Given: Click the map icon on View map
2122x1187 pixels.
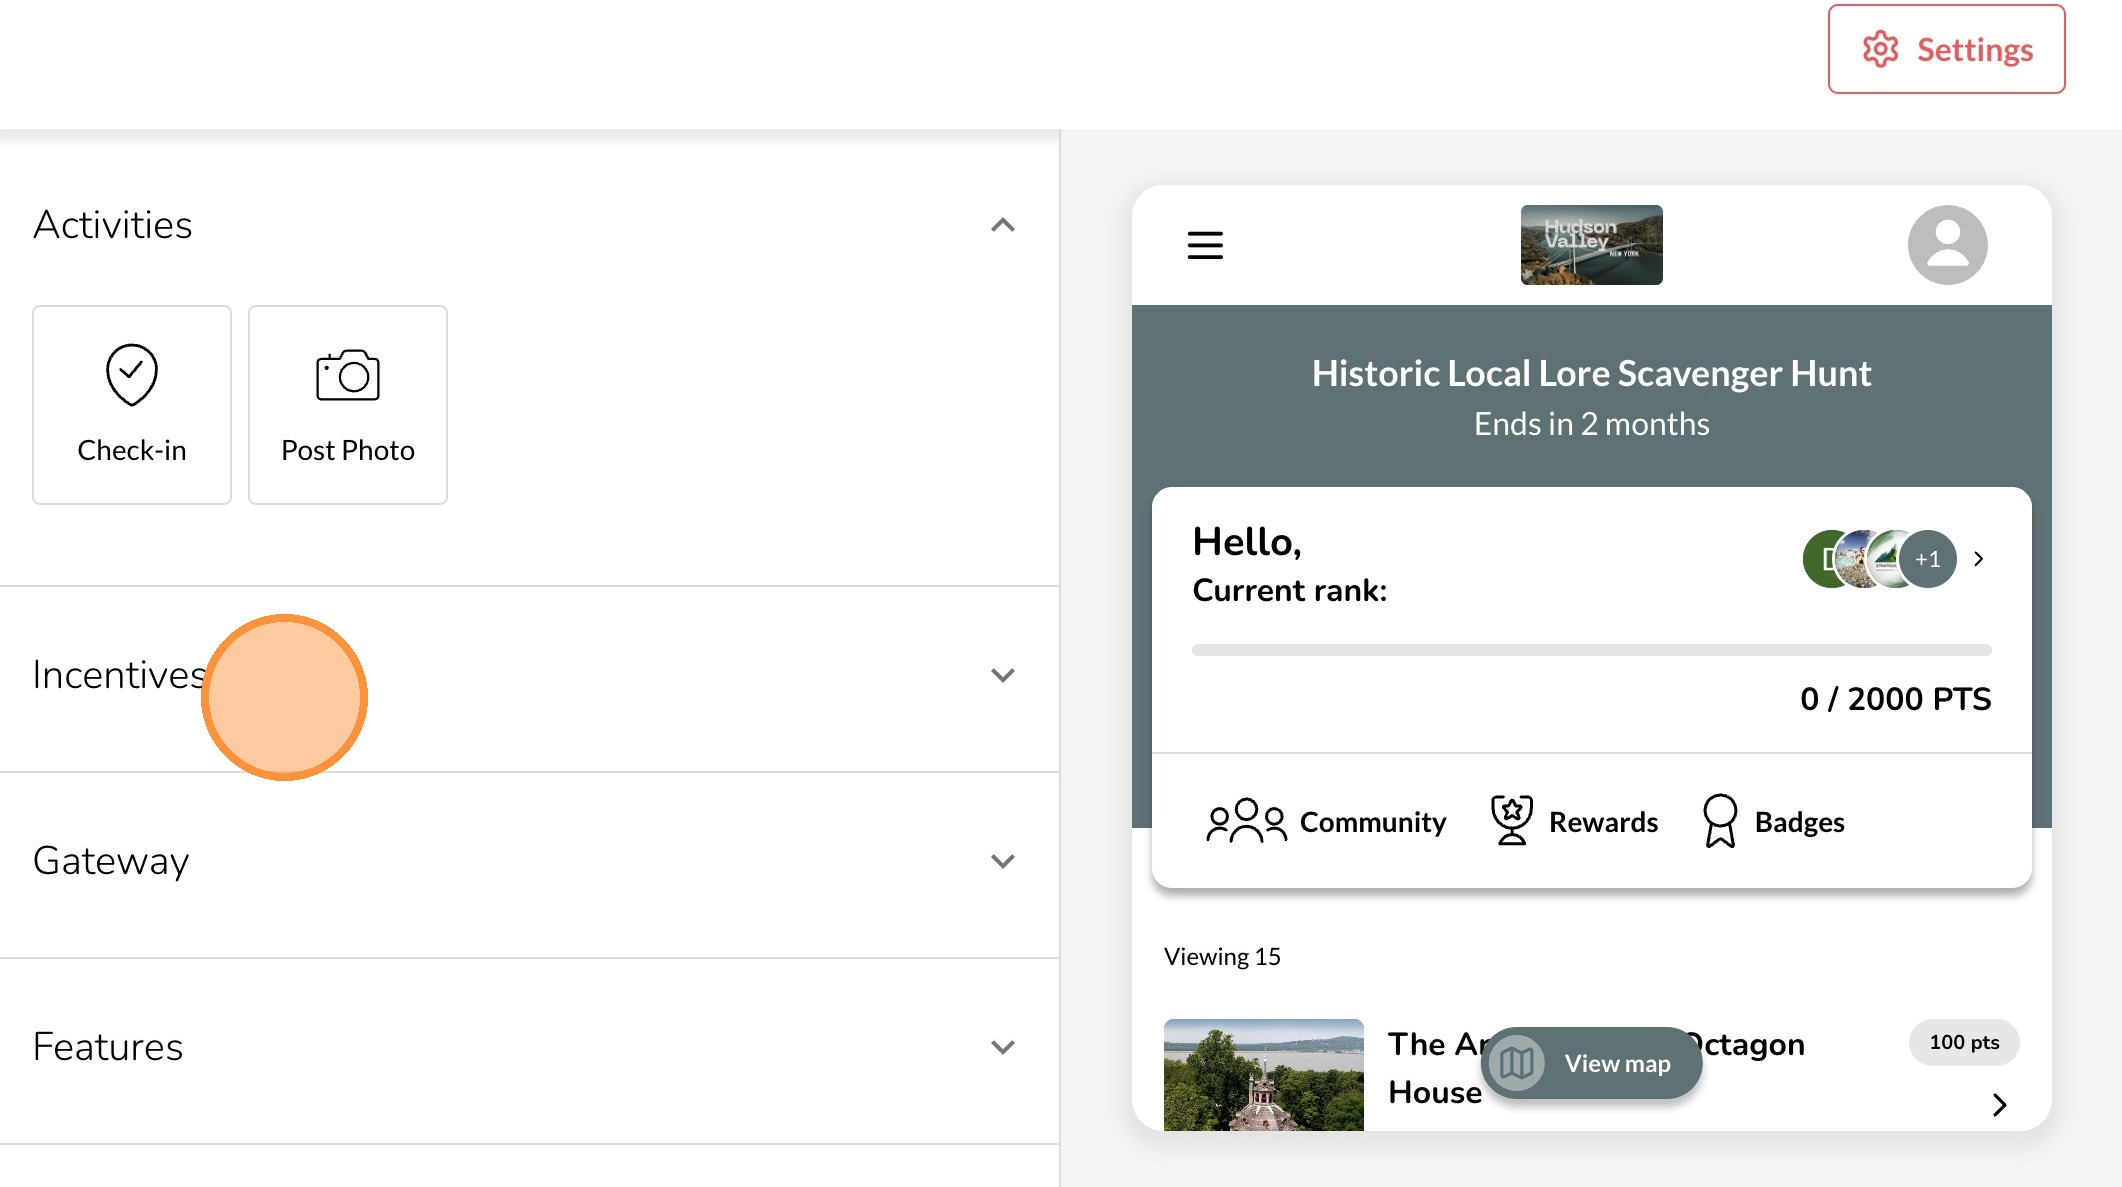Looking at the screenshot, I should [1517, 1063].
